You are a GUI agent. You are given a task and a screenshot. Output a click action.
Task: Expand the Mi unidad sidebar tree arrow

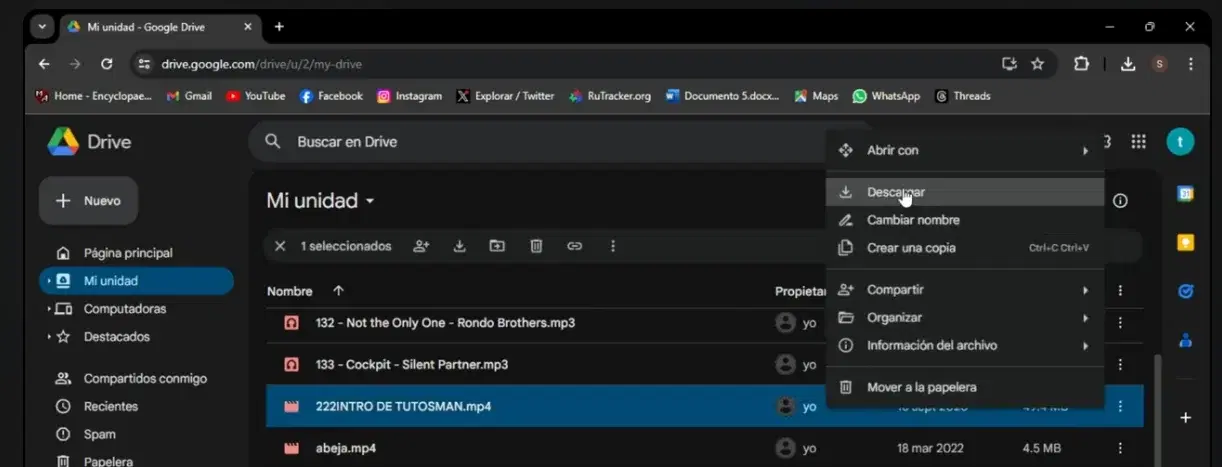[x=48, y=281]
